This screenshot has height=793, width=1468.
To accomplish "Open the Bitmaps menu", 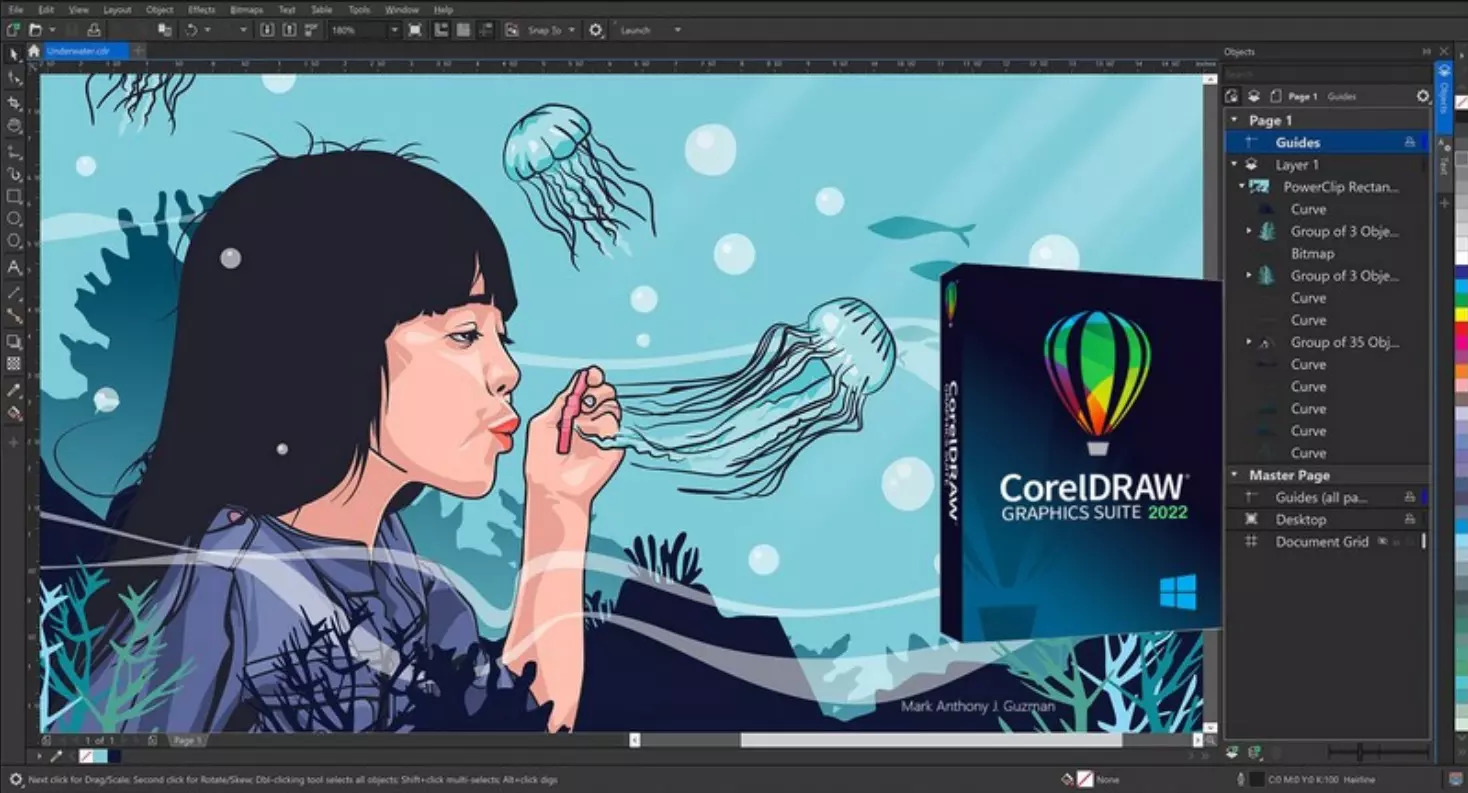I will pos(247,9).
